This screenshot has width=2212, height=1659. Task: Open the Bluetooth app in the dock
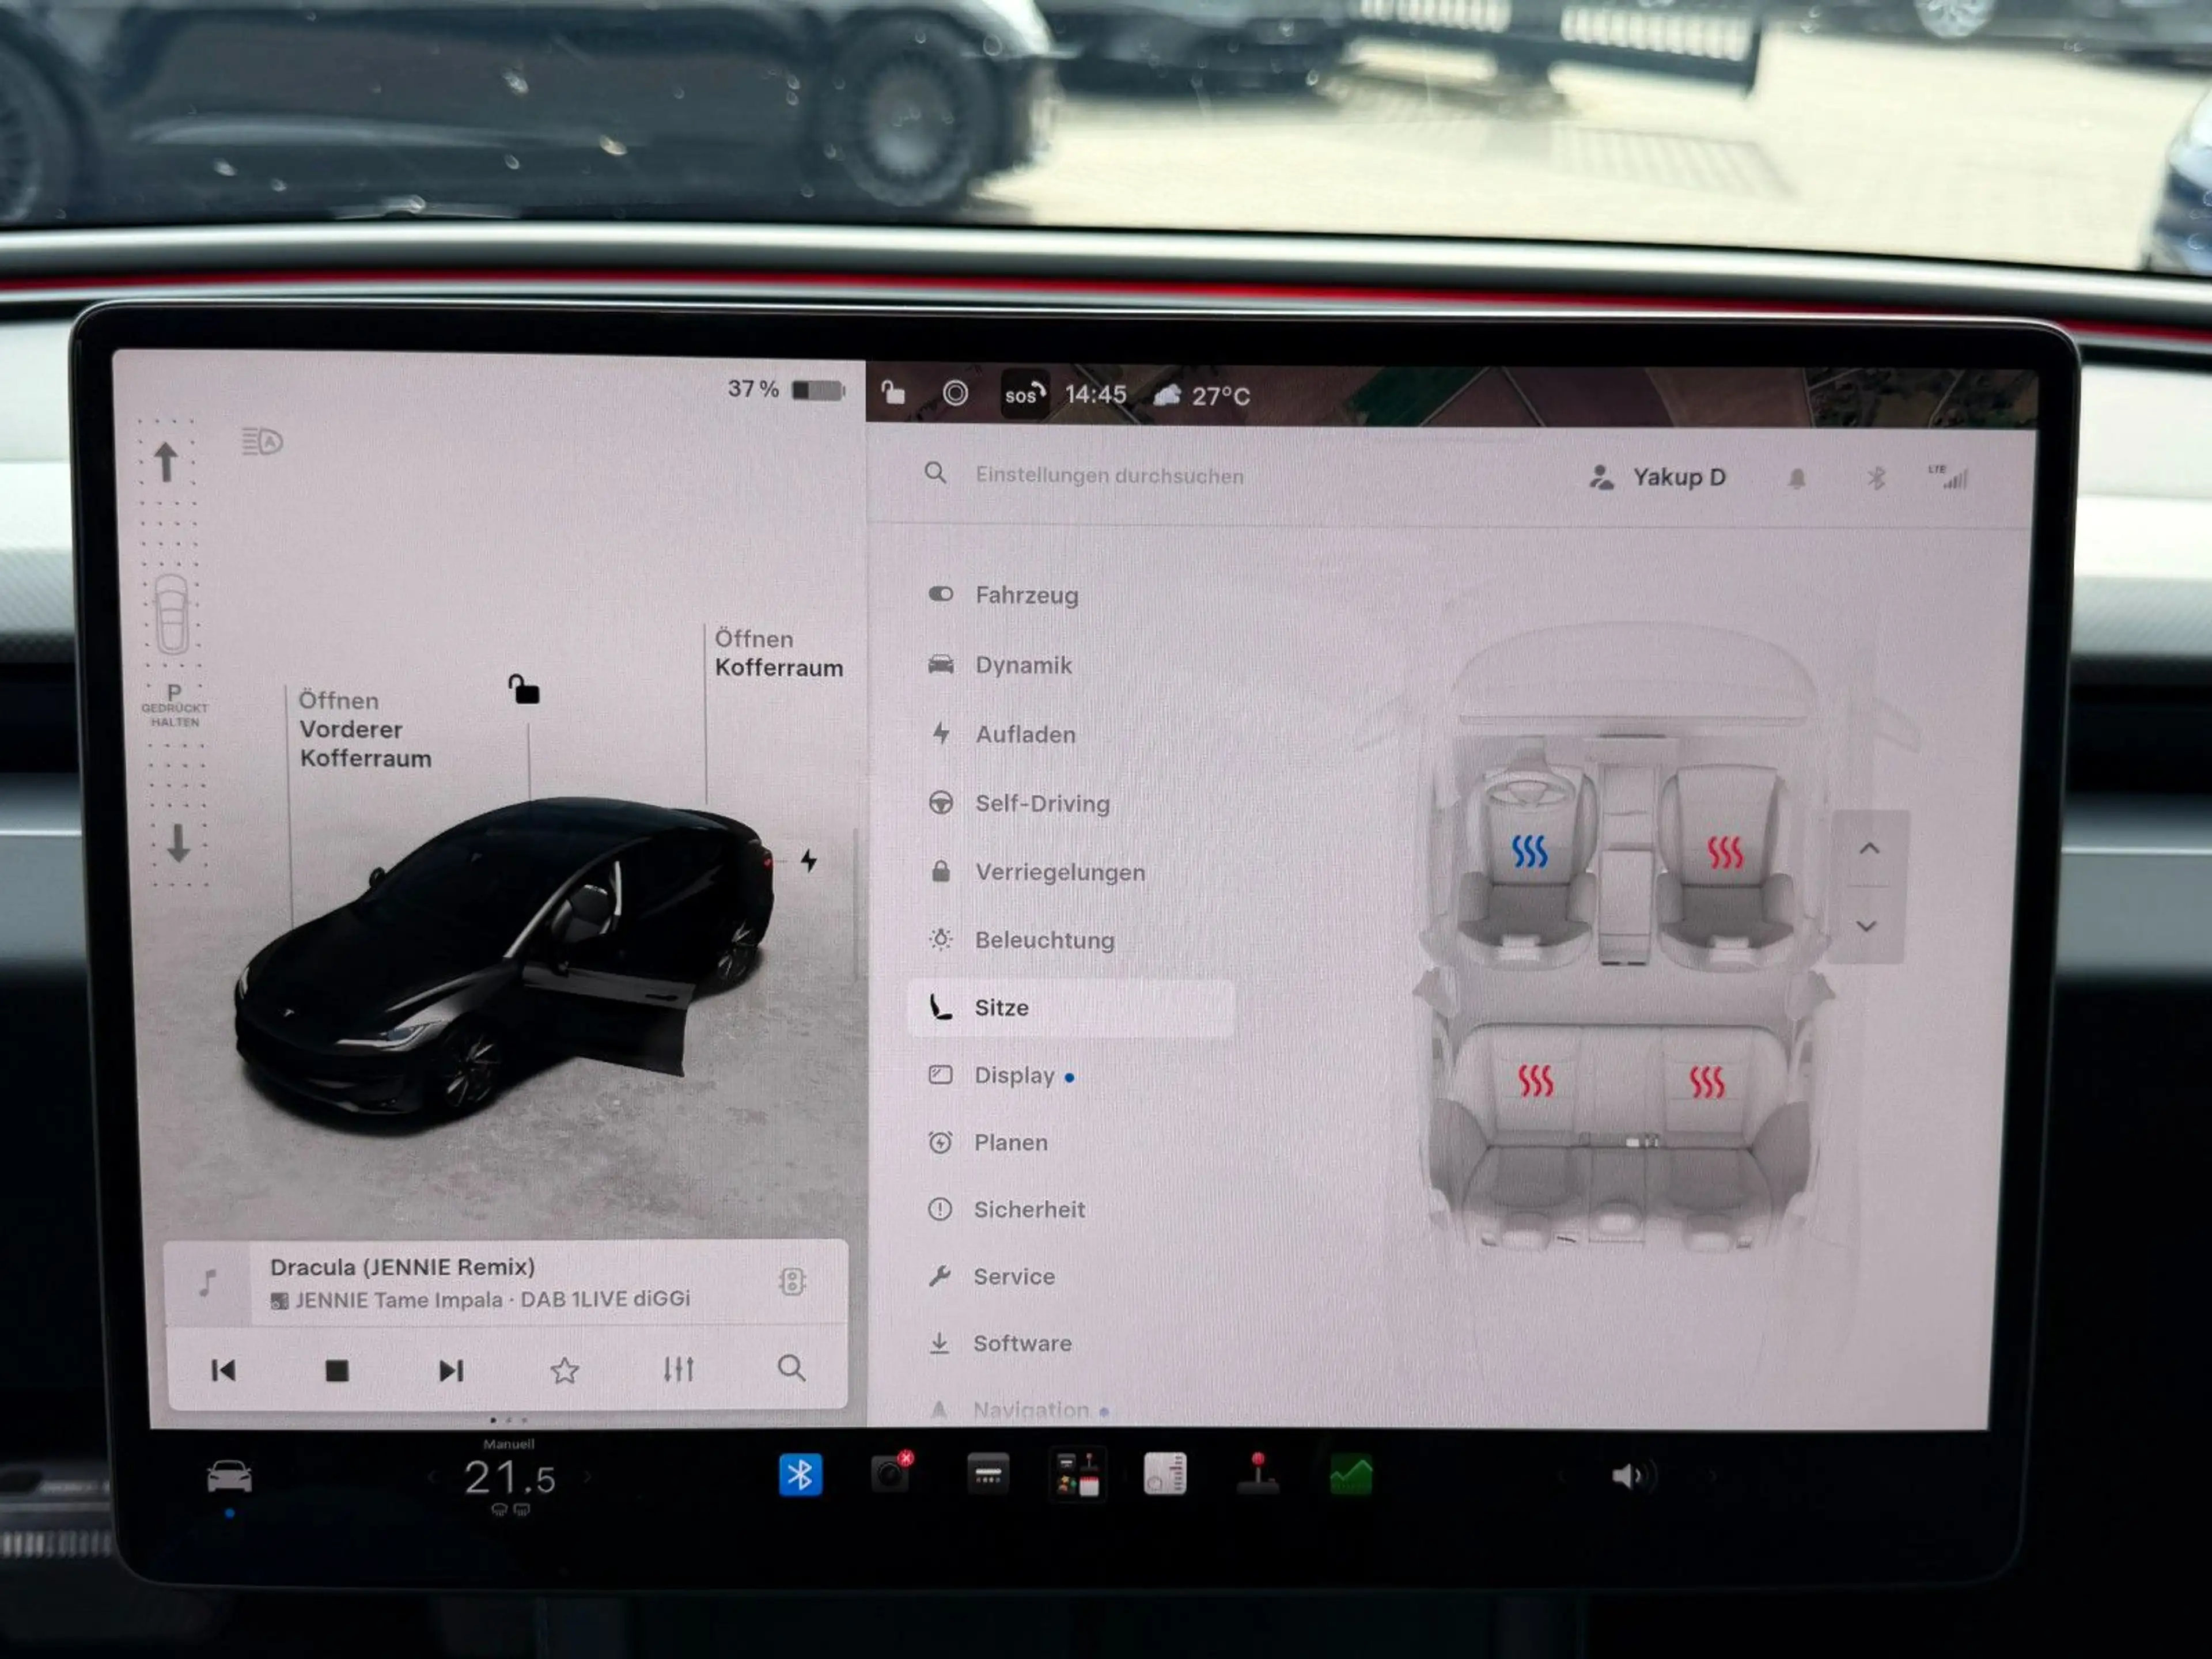pos(800,1475)
